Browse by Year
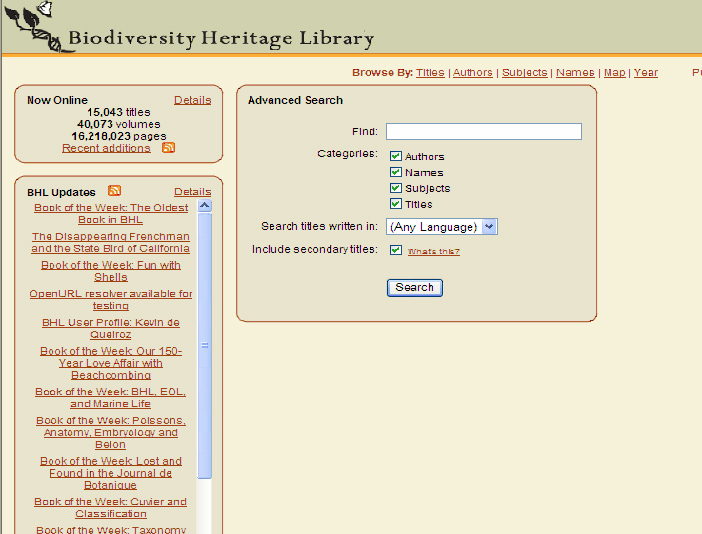702x534 pixels. pyautogui.click(x=646, y=73)
